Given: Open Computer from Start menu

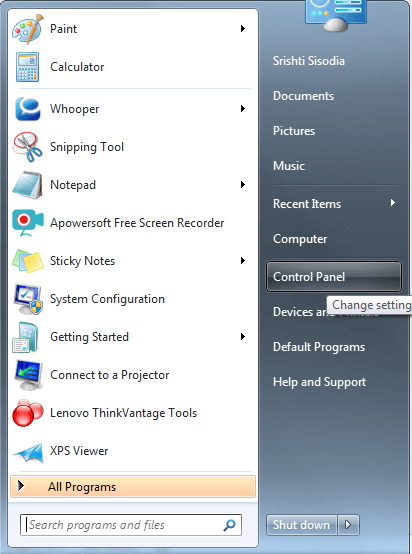Looking at the screenshot, I should (x=300, y=239).
